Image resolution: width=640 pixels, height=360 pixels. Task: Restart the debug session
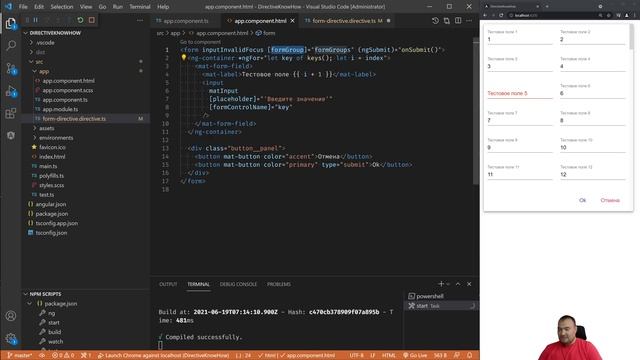pos(80,20)
